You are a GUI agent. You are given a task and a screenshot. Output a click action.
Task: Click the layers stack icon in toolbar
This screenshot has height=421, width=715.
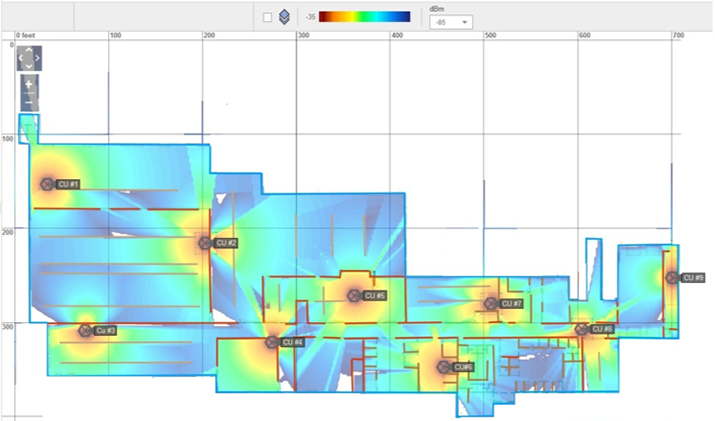click(x=285, y=17)
